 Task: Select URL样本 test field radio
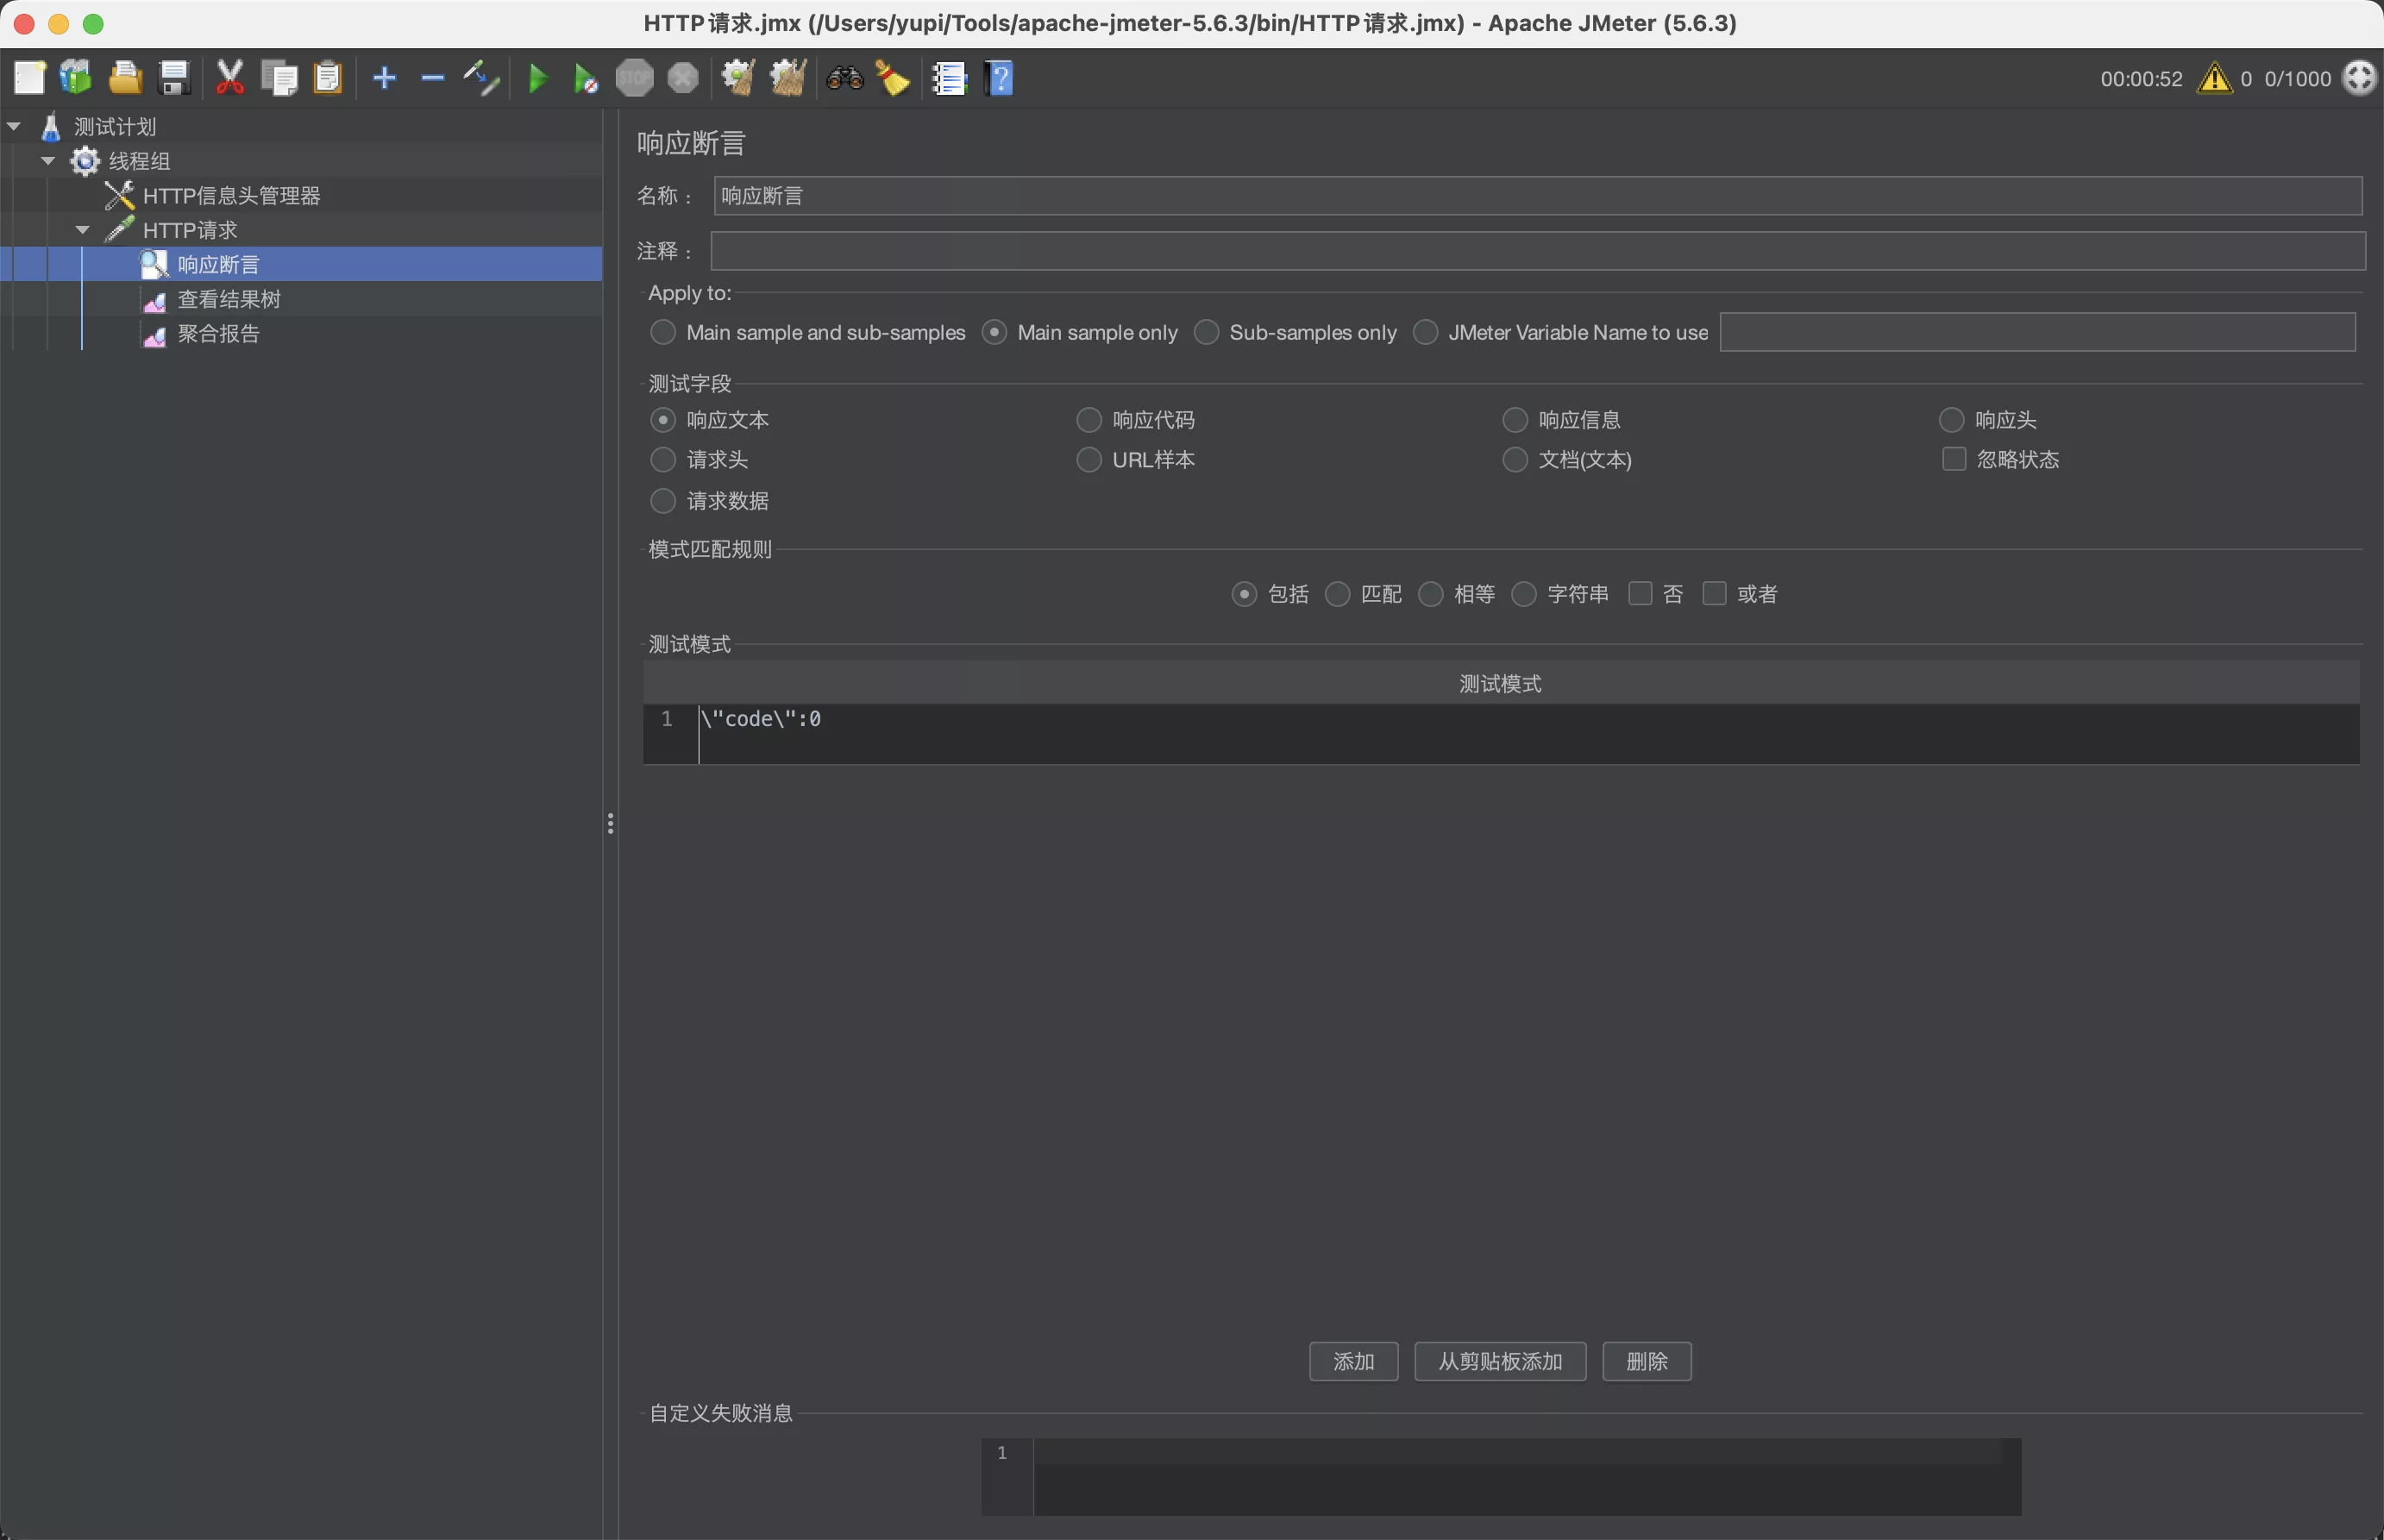(x=1088, y=460)
